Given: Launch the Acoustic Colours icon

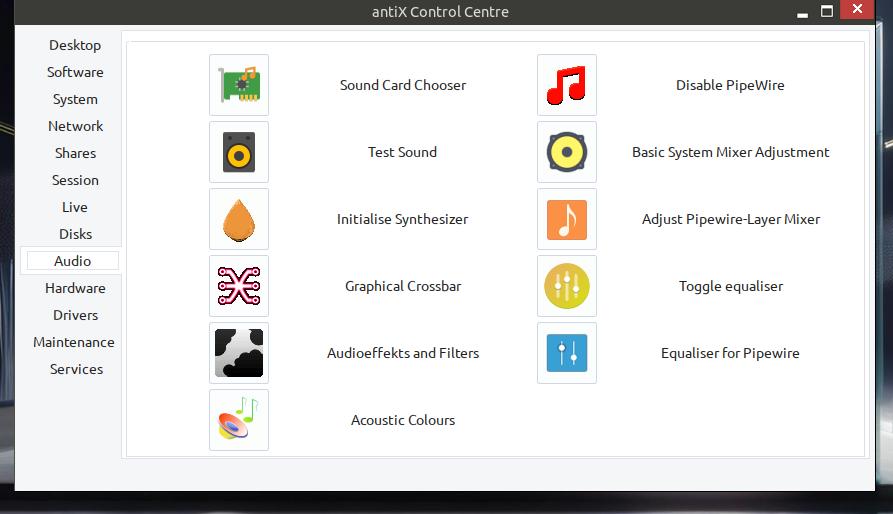Looking at the screenshot, I should 239,420.
